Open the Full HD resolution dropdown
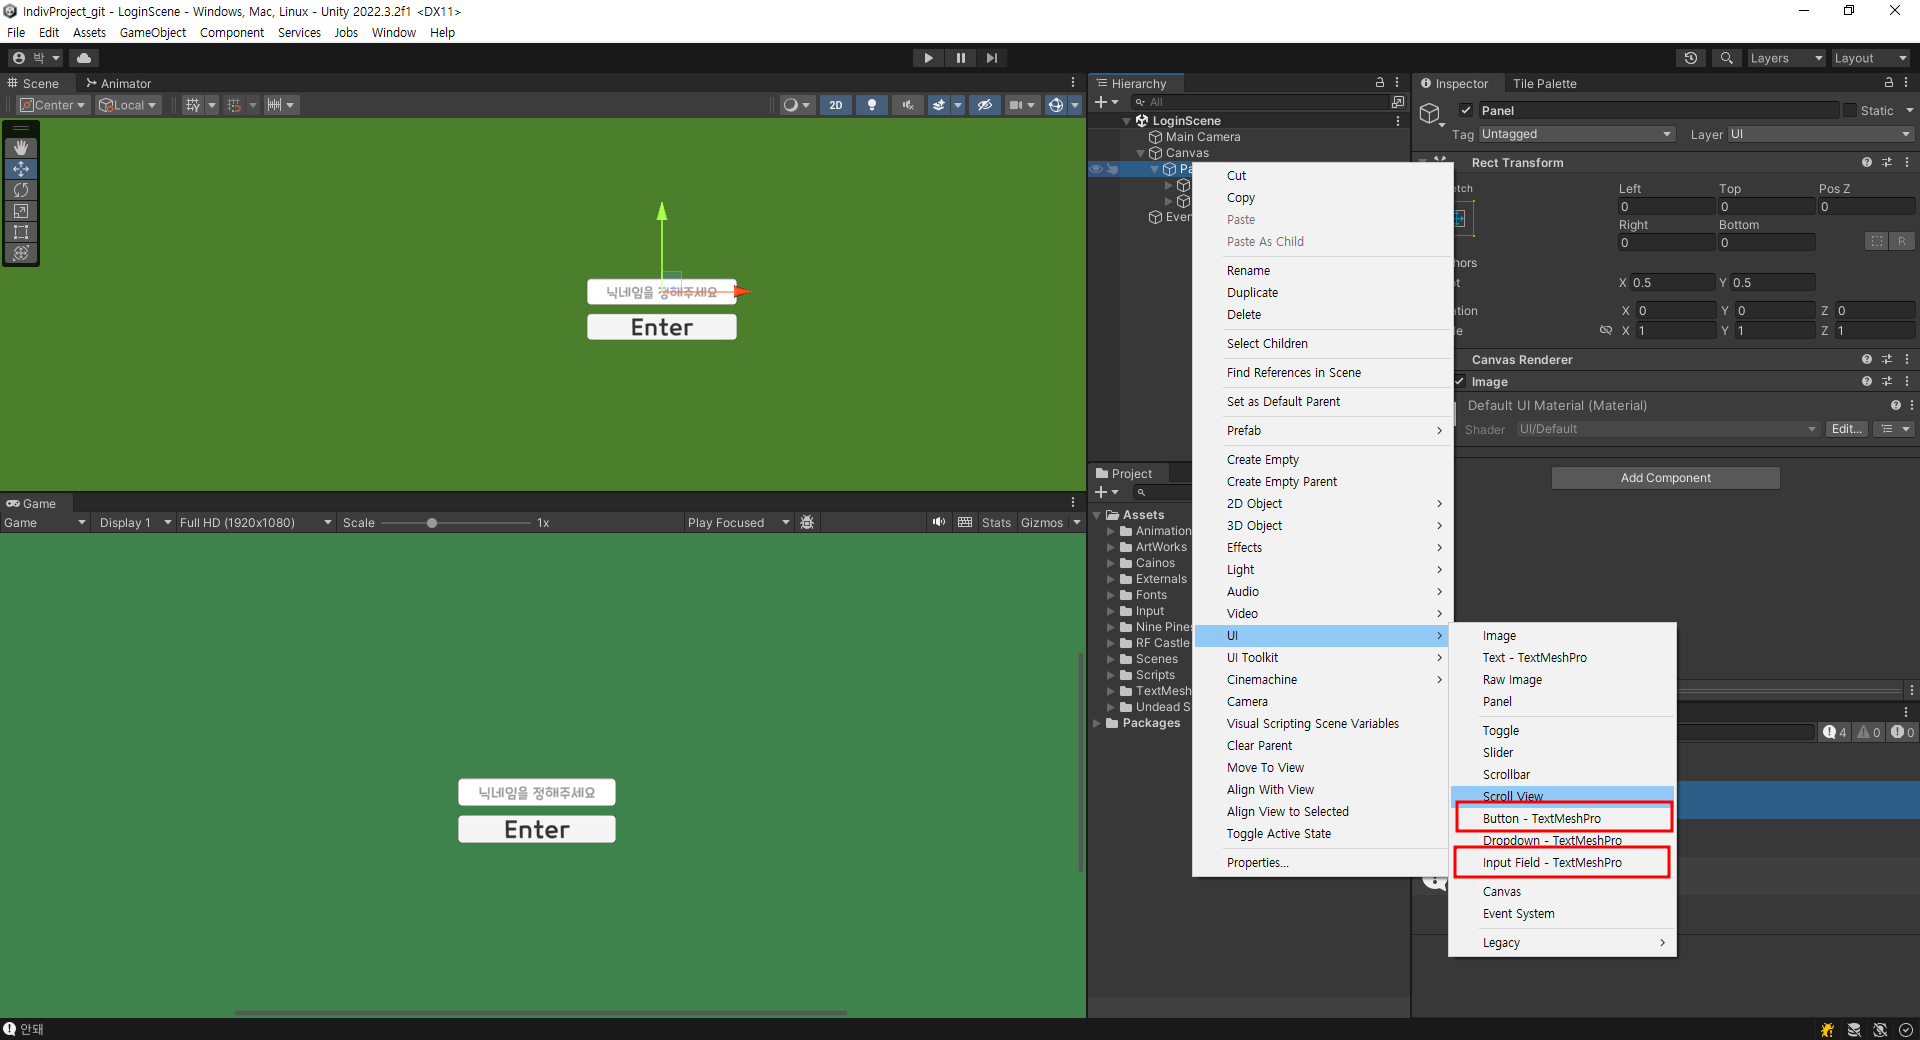 click(x=255, y=523)
